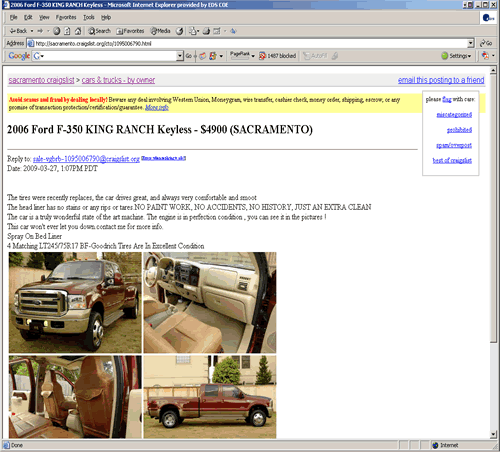Screen dimensions: 500x454
Task: Open the Tools menu
Action: pyautogui.click(x=89, y=17)
